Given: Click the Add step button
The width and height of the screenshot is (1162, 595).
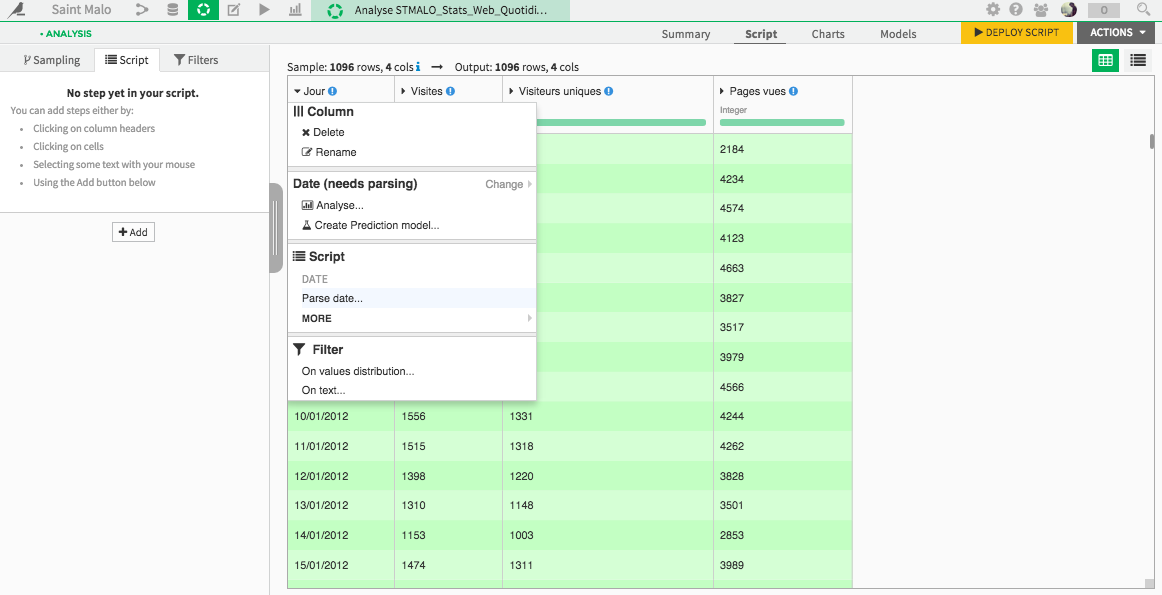Looking at the screenshot, I should click(133, 231).
